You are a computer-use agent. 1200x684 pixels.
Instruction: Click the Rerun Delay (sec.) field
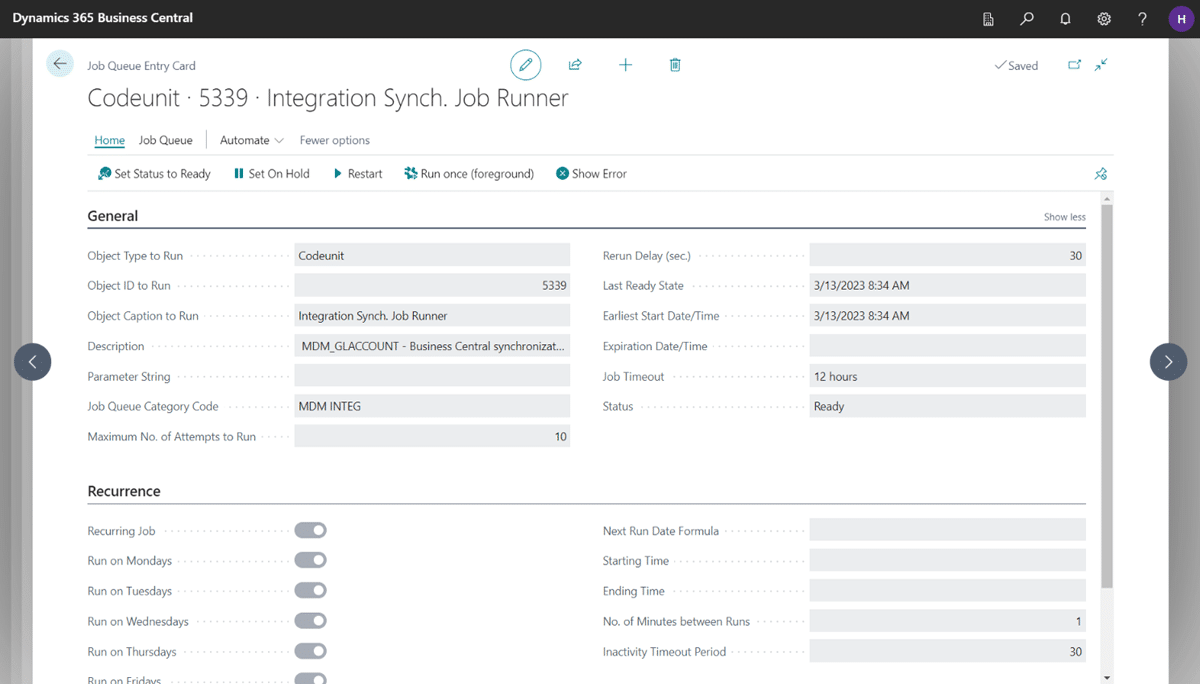pos(947,255)
